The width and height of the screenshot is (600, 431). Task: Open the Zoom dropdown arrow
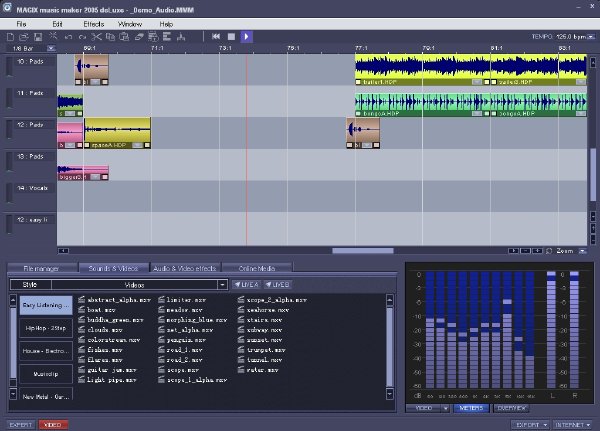[582, 251]
